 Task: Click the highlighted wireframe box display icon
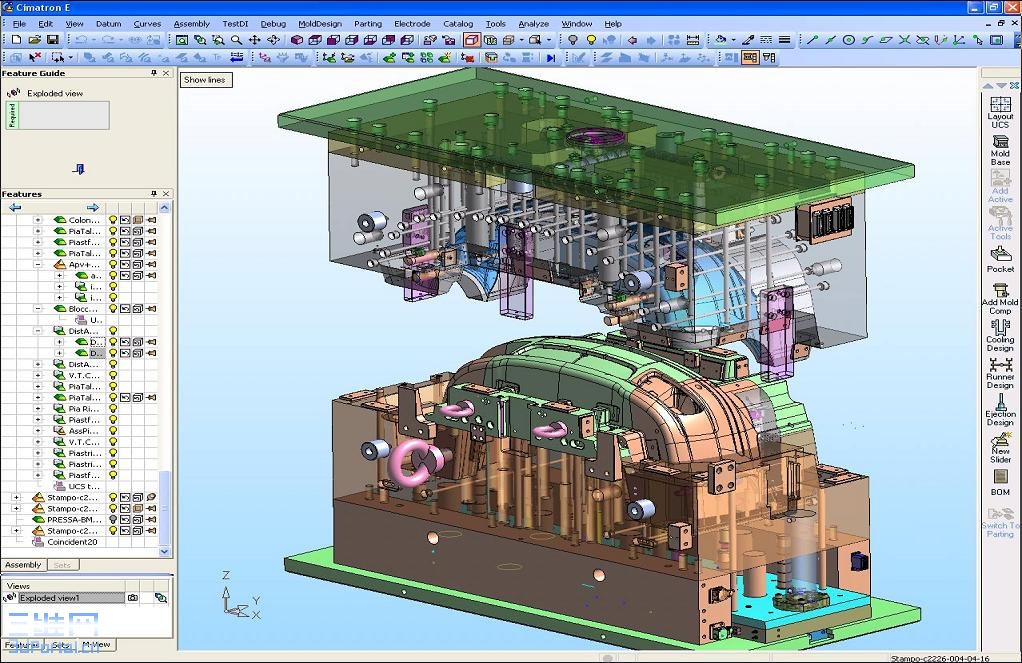[x=471, y=40]
